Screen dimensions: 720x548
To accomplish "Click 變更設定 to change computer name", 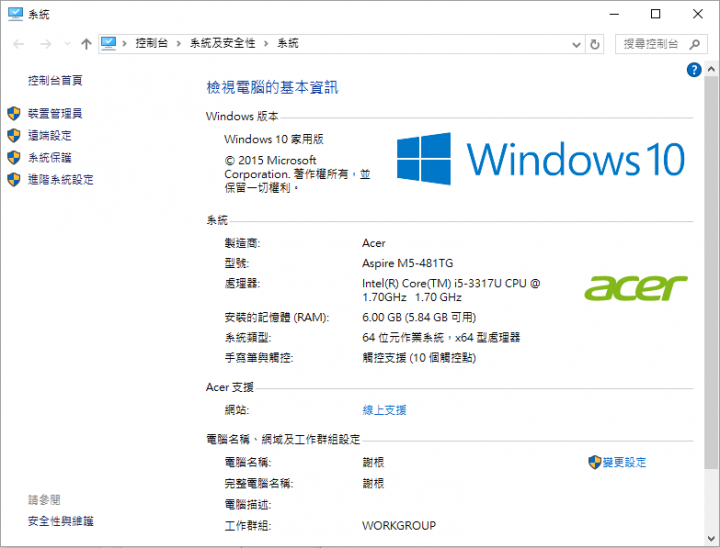I will click(624, 462).
